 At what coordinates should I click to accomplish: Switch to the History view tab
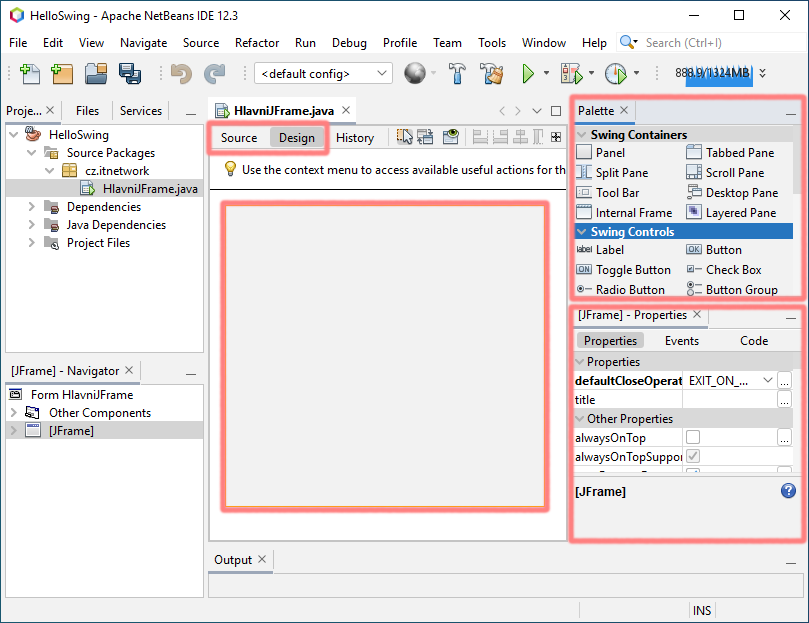click(x=354, y=138)
